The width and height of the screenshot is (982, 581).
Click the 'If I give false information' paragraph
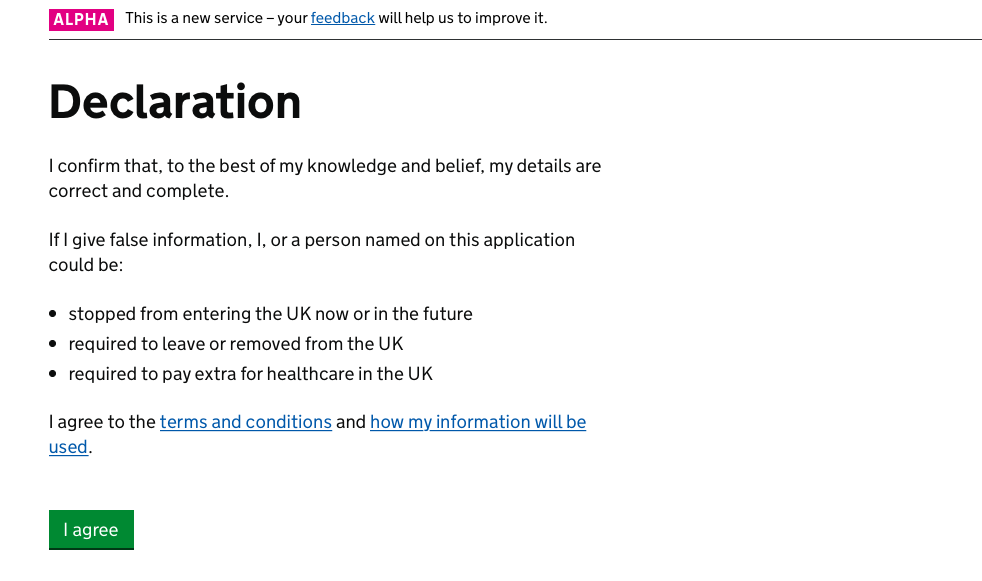pyautogui.click(x=312, y=252)
